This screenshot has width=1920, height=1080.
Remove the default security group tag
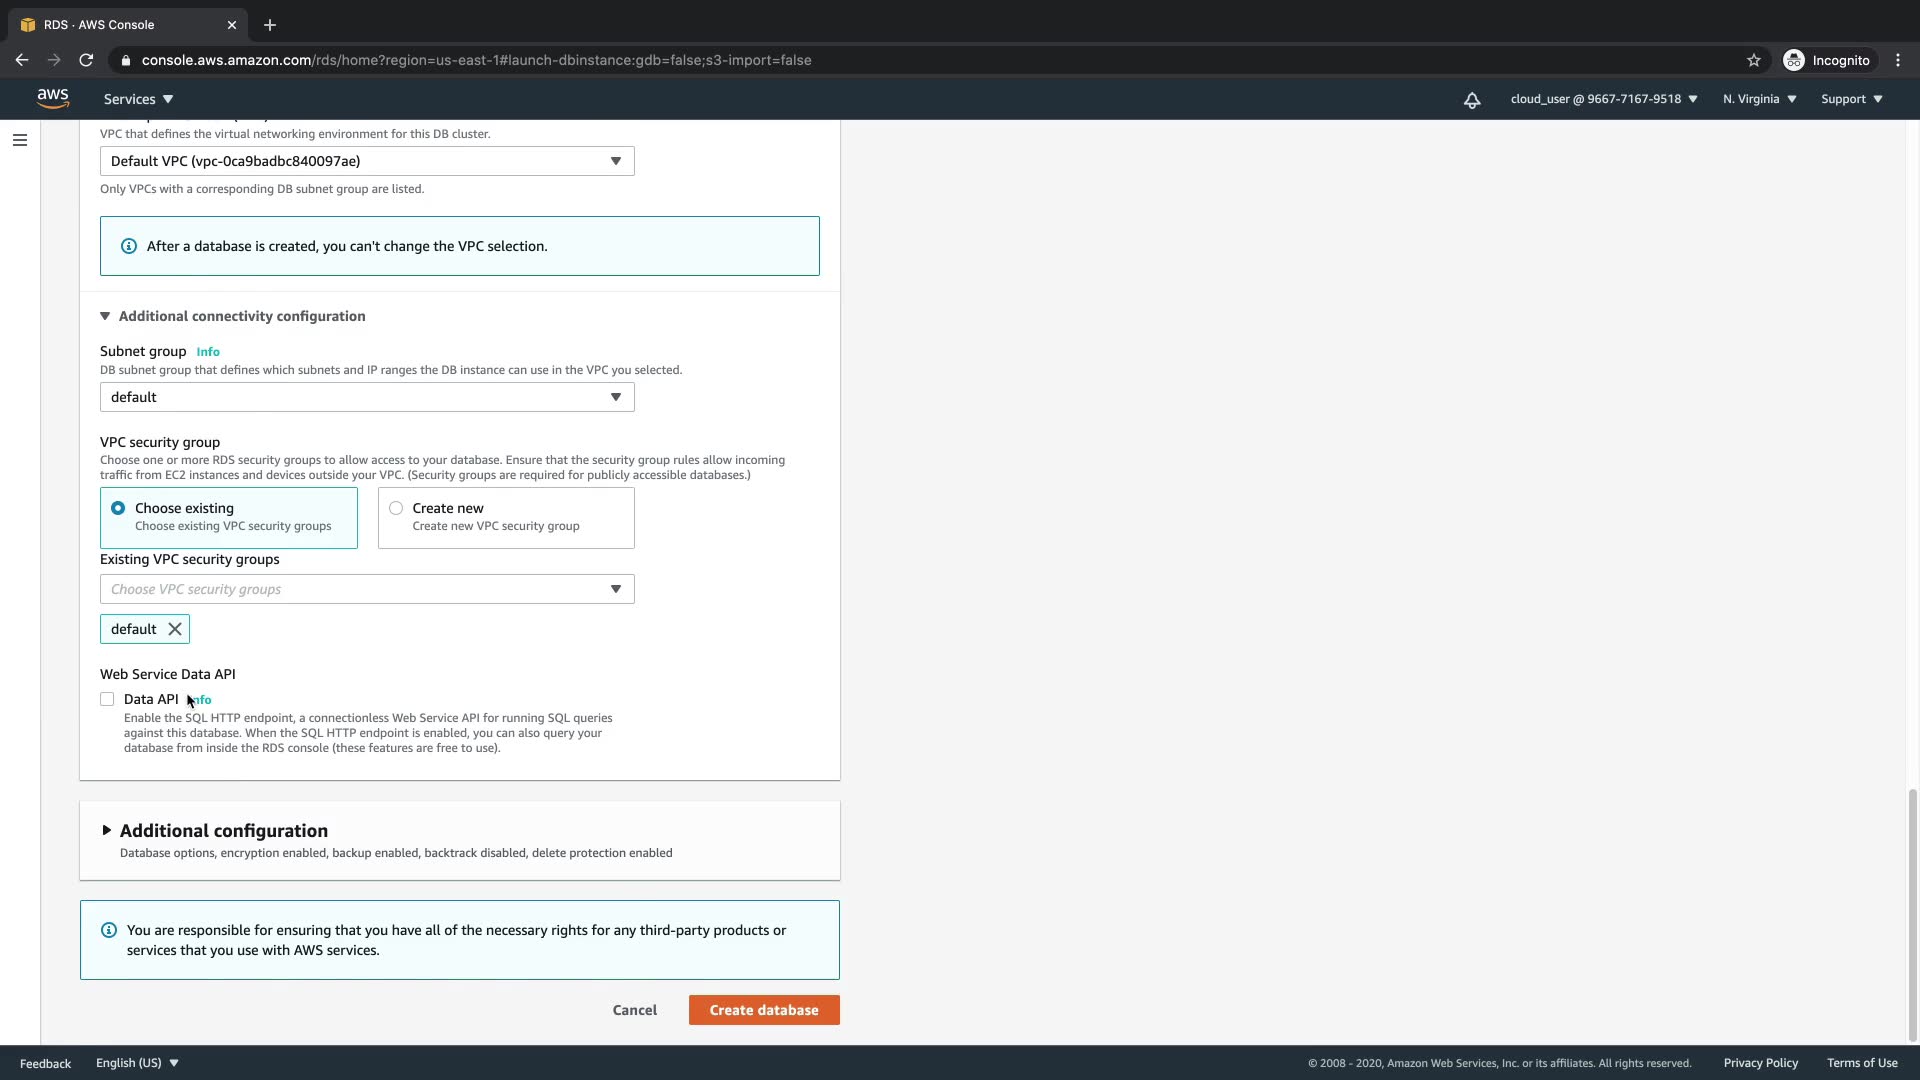tap(175, 629)
